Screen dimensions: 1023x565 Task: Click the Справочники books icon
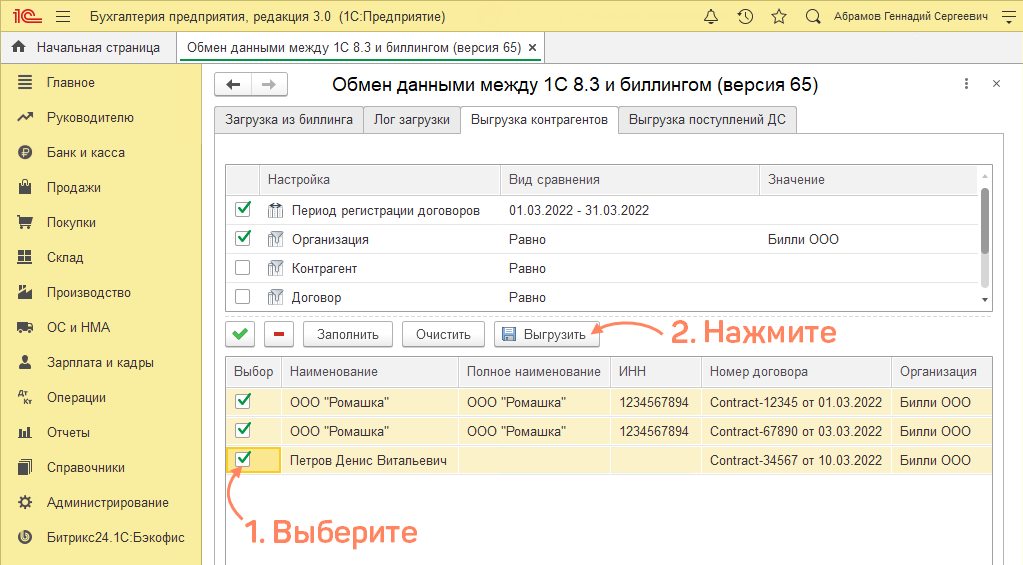pos(25,467)
